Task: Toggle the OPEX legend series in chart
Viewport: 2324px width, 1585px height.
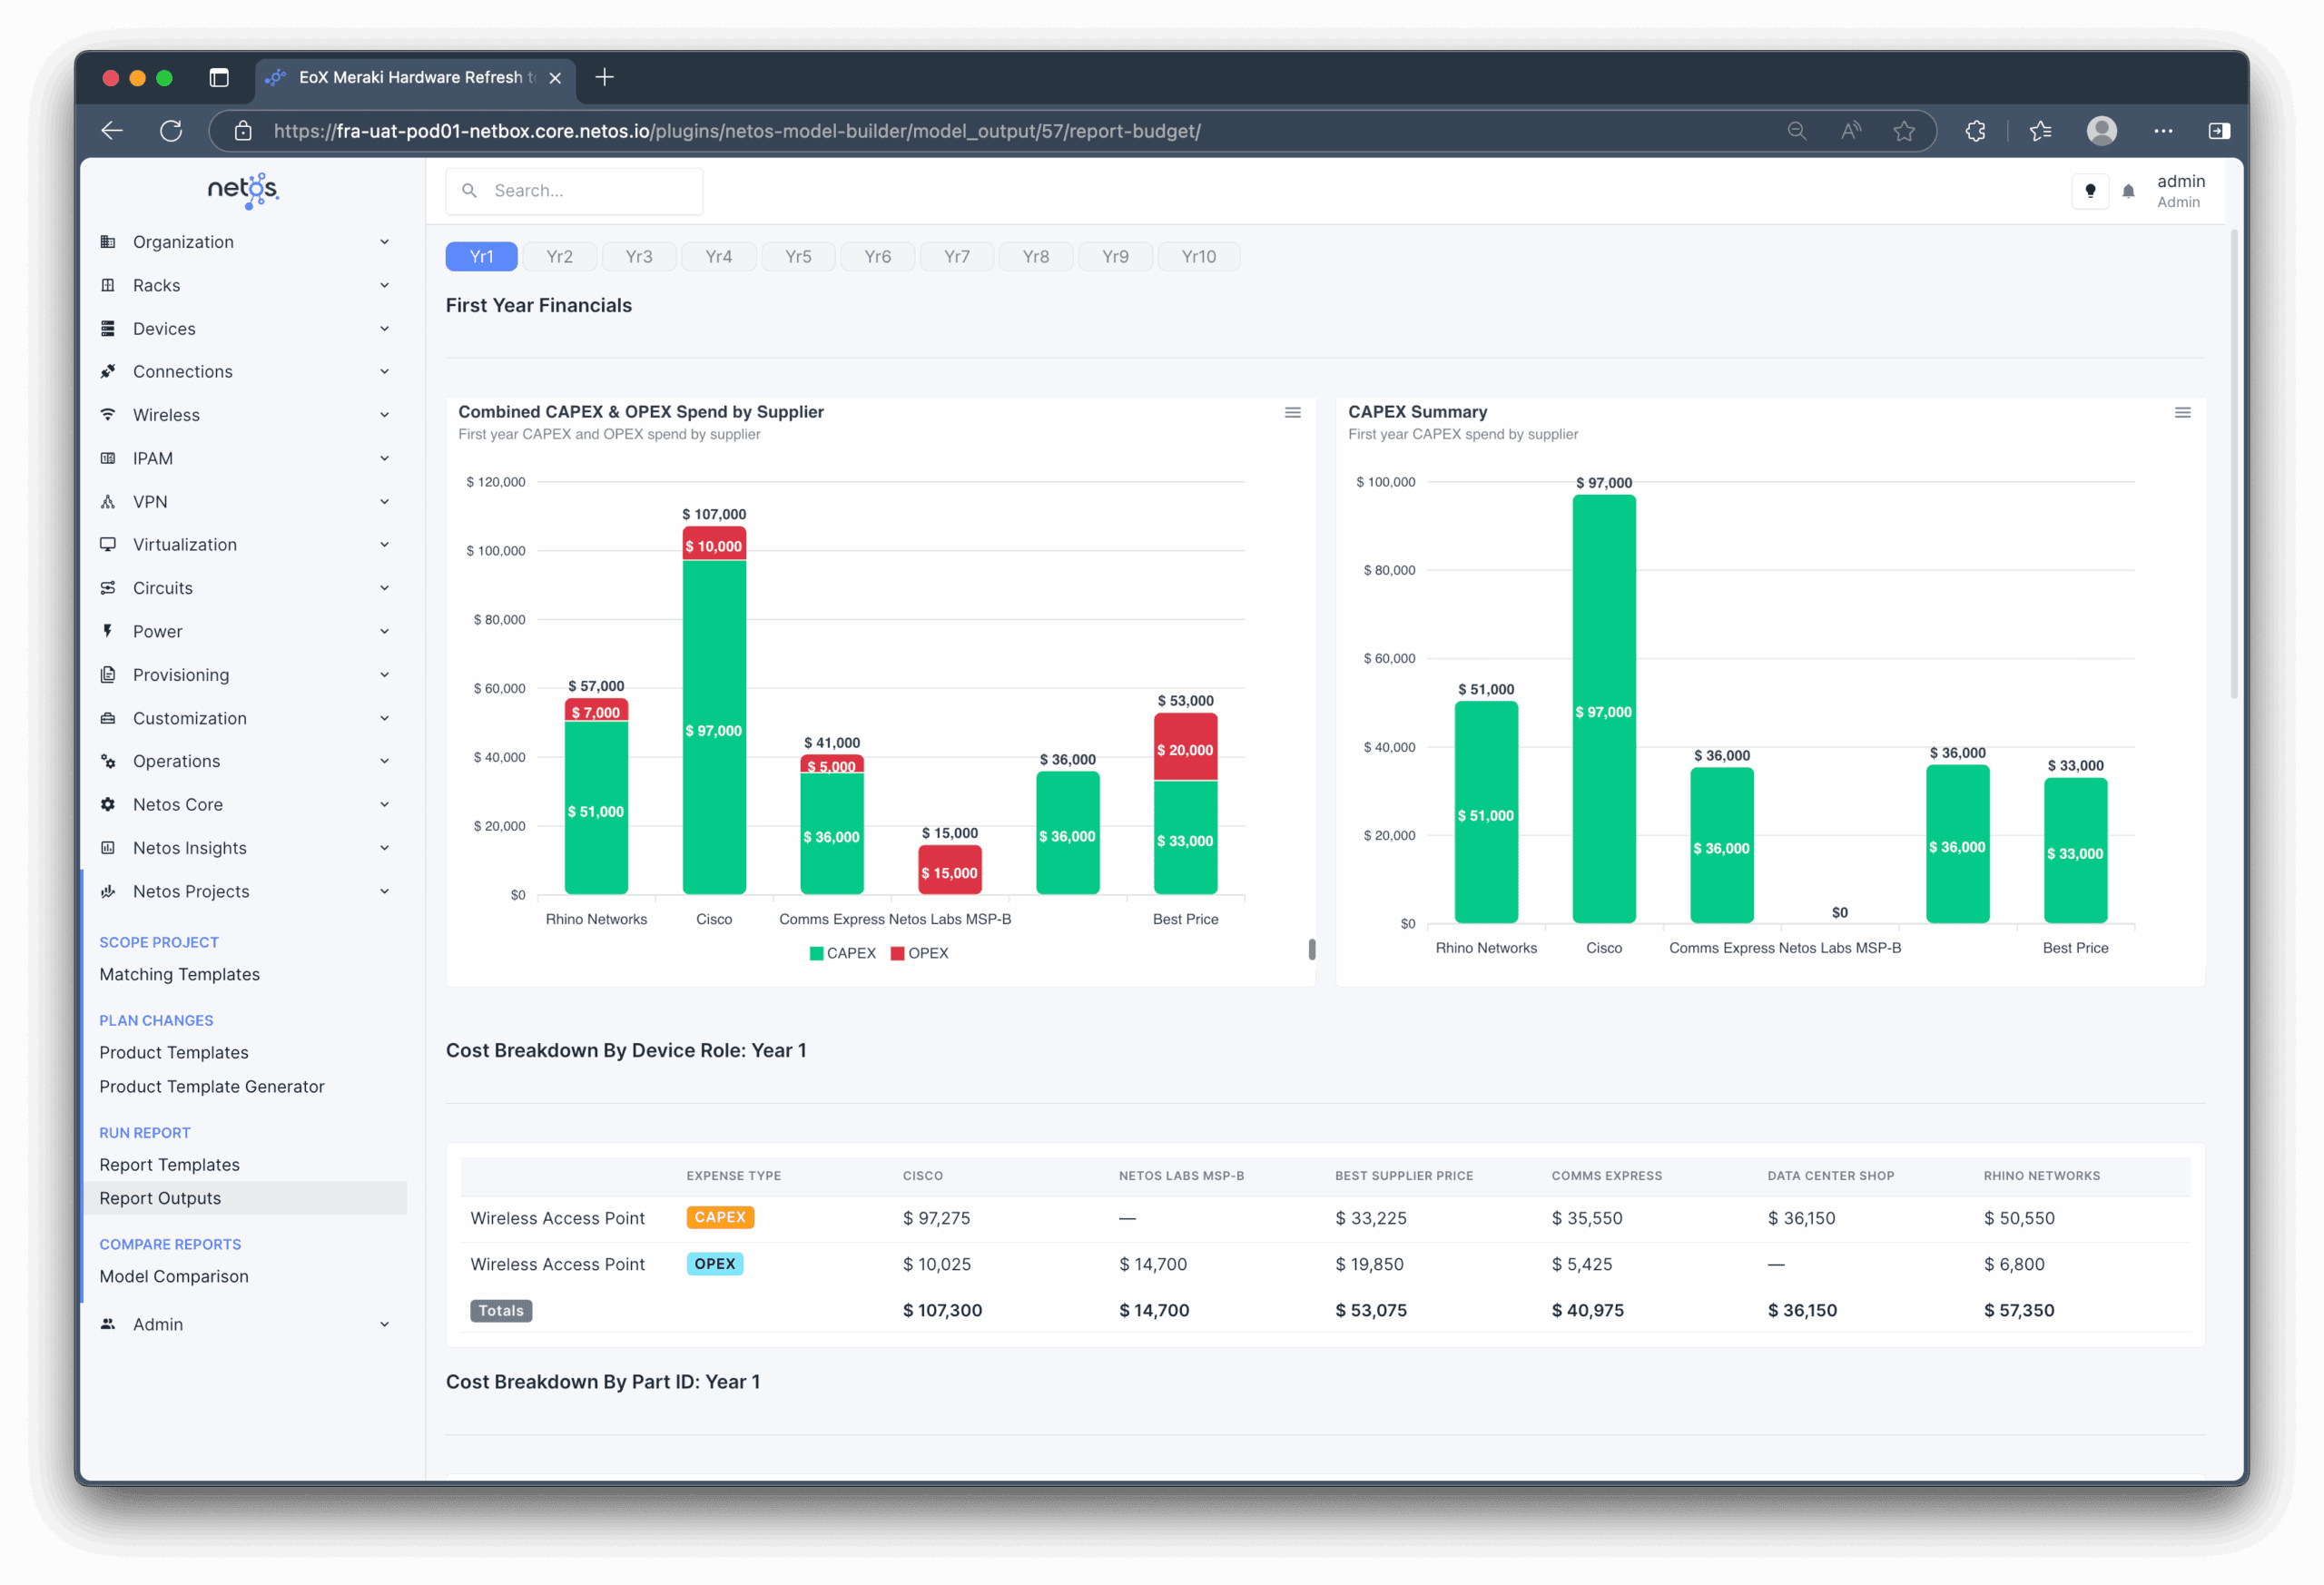Action: click(x=919, y=953)
